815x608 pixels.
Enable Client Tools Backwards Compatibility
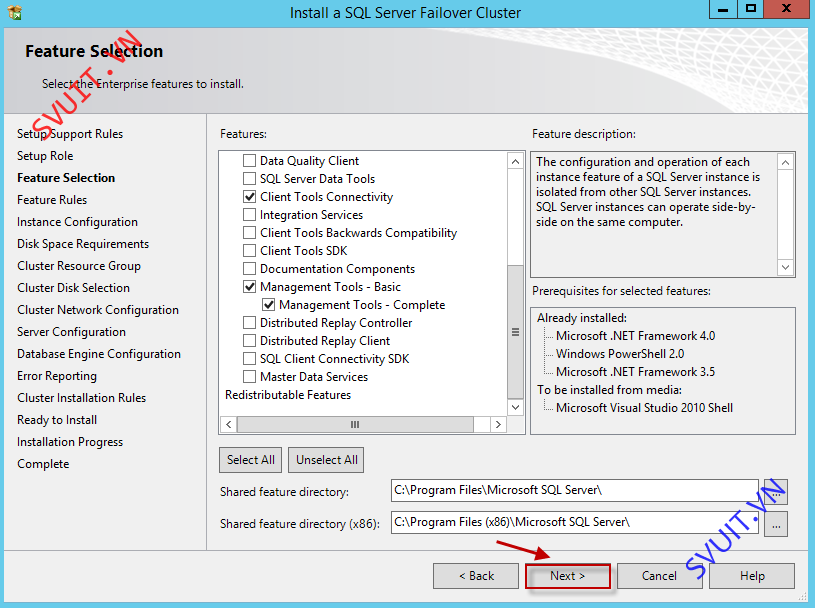tap(249, 233)
